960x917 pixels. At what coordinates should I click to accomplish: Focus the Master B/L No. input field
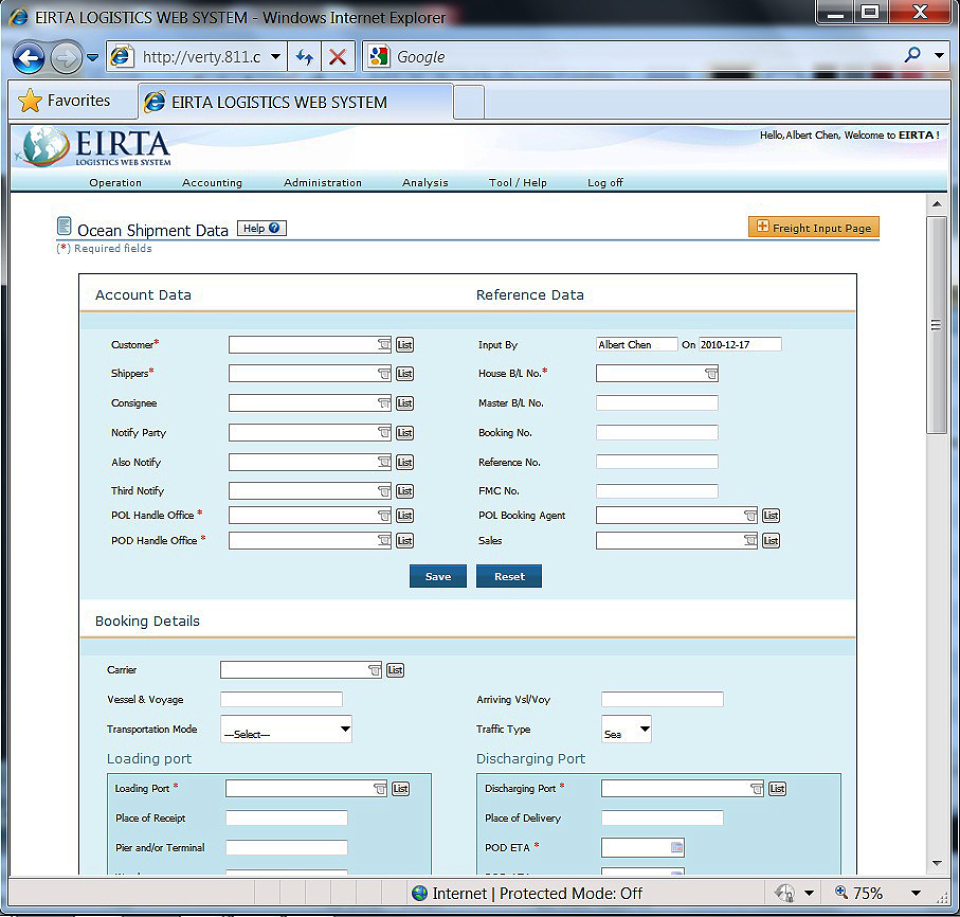657,403
